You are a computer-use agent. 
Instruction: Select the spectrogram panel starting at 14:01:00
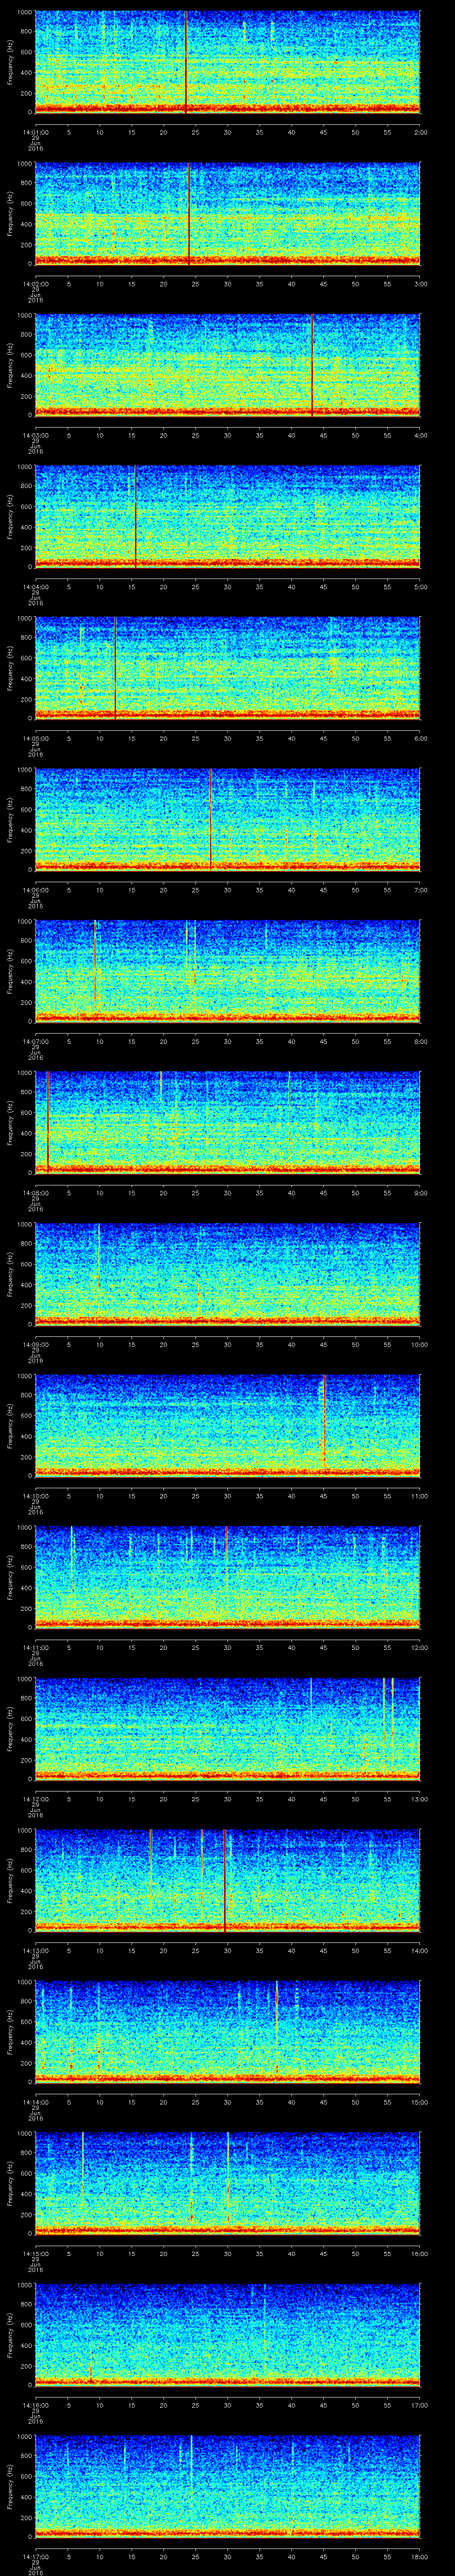tap(228, 62)
